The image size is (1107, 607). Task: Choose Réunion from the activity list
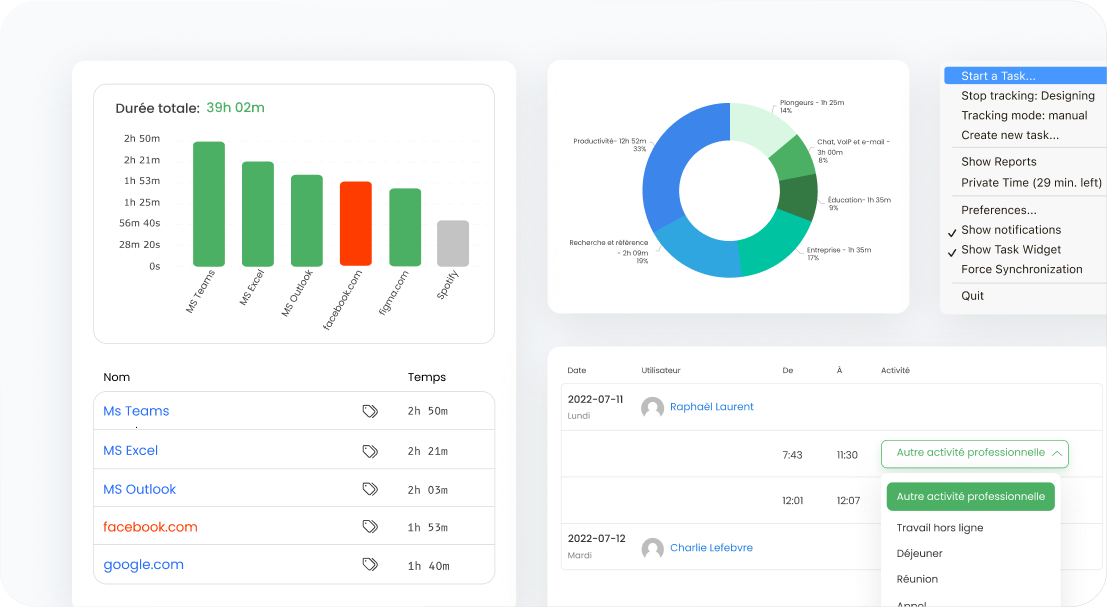point(917,579)
